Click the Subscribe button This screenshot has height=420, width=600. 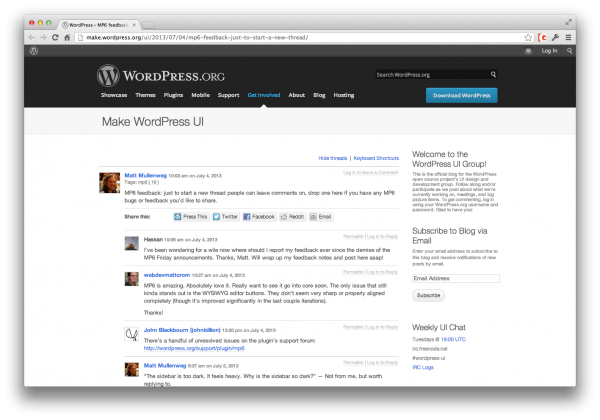click(x=428, y=295)
